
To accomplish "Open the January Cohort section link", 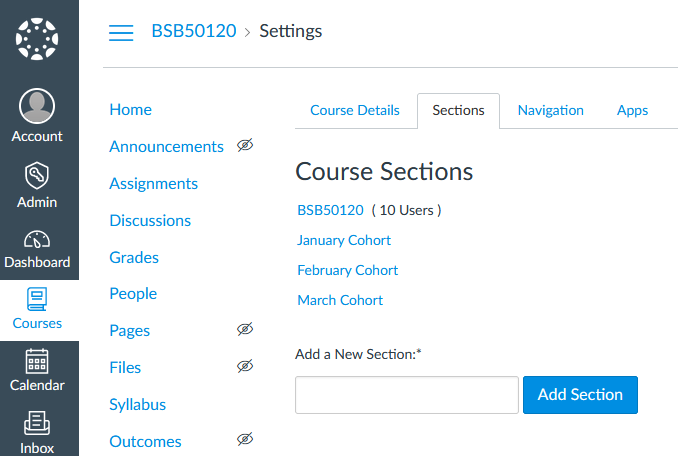I will pyautogui.click(x=344, y=240).
